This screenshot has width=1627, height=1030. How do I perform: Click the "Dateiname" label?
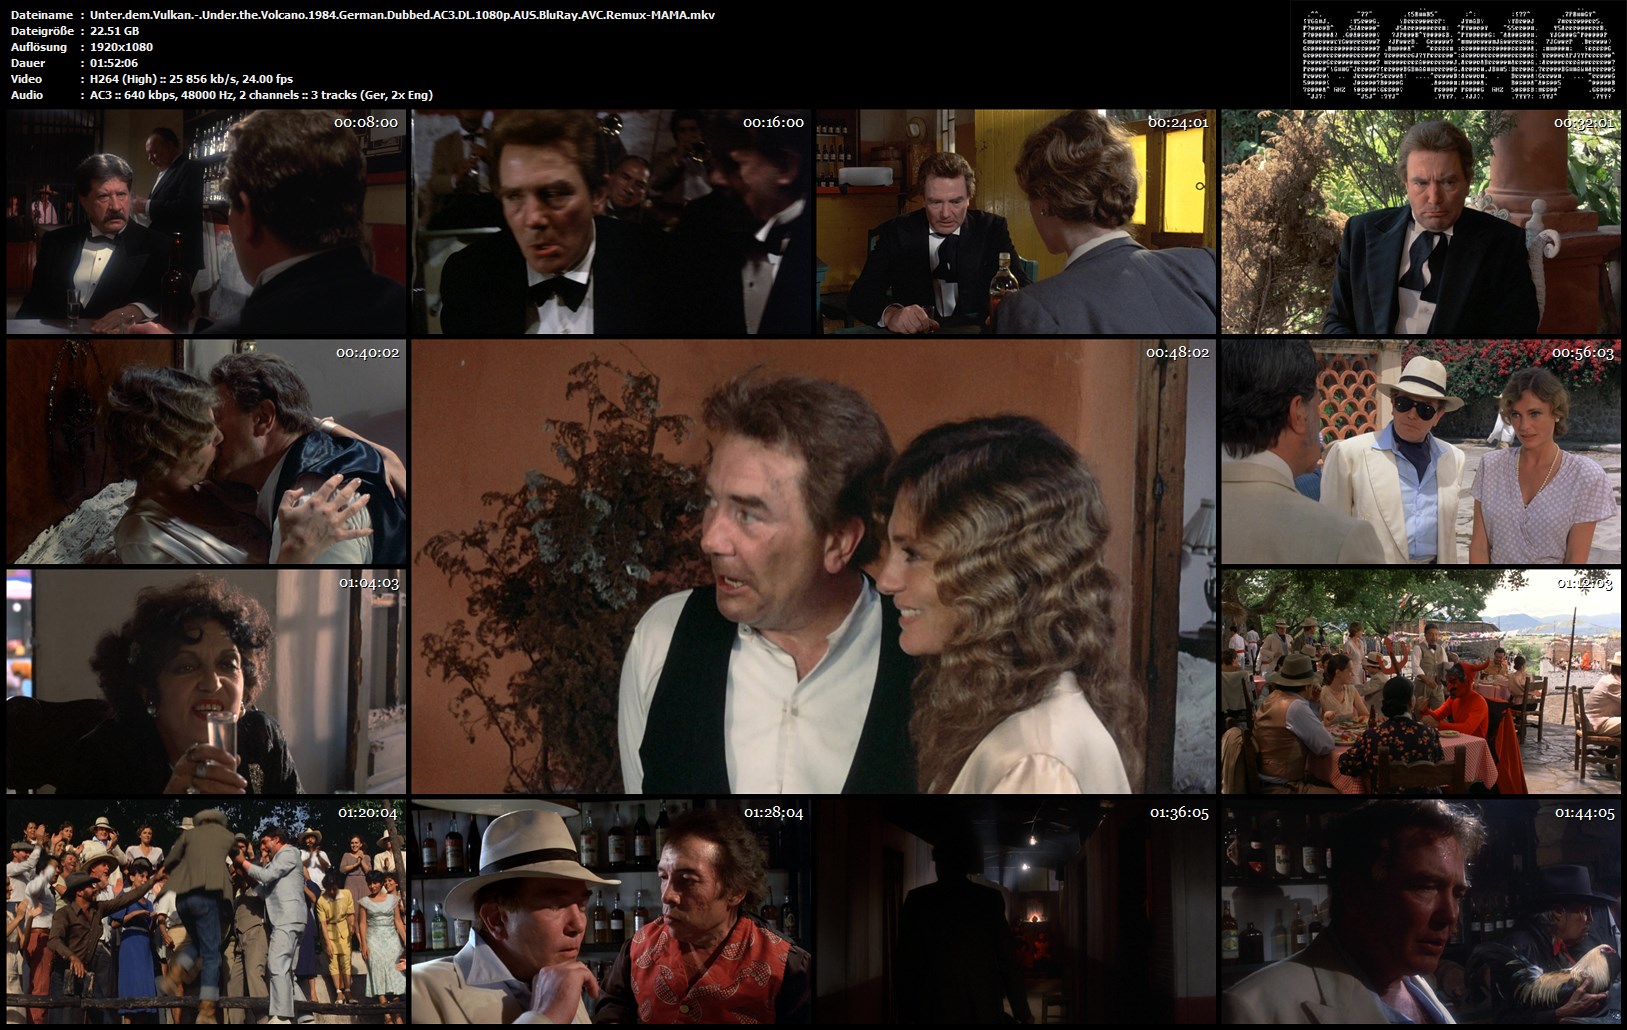41,15
